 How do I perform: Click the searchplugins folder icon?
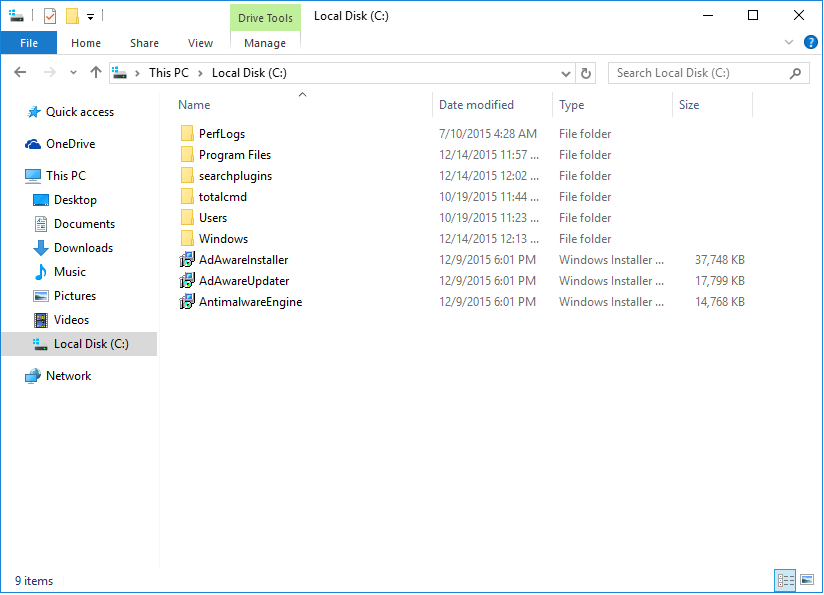[x=187, y=176]
